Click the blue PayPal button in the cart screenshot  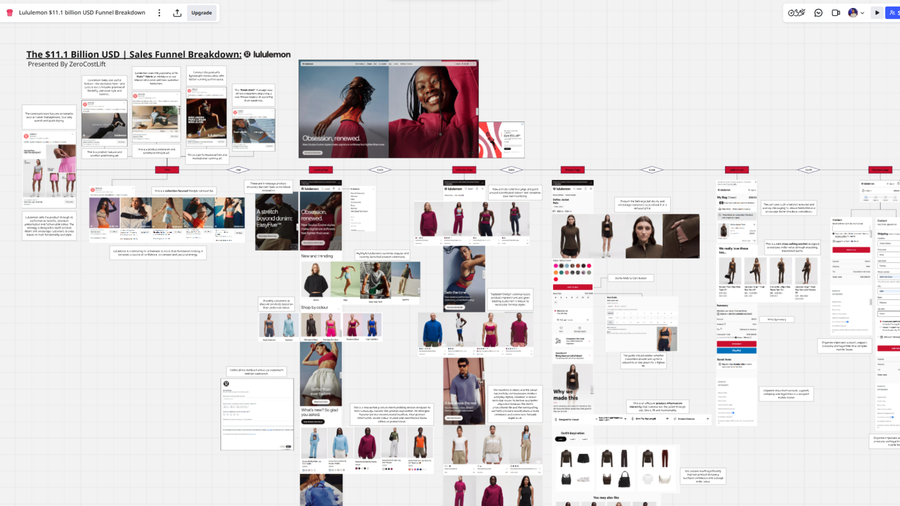[736, 350]
